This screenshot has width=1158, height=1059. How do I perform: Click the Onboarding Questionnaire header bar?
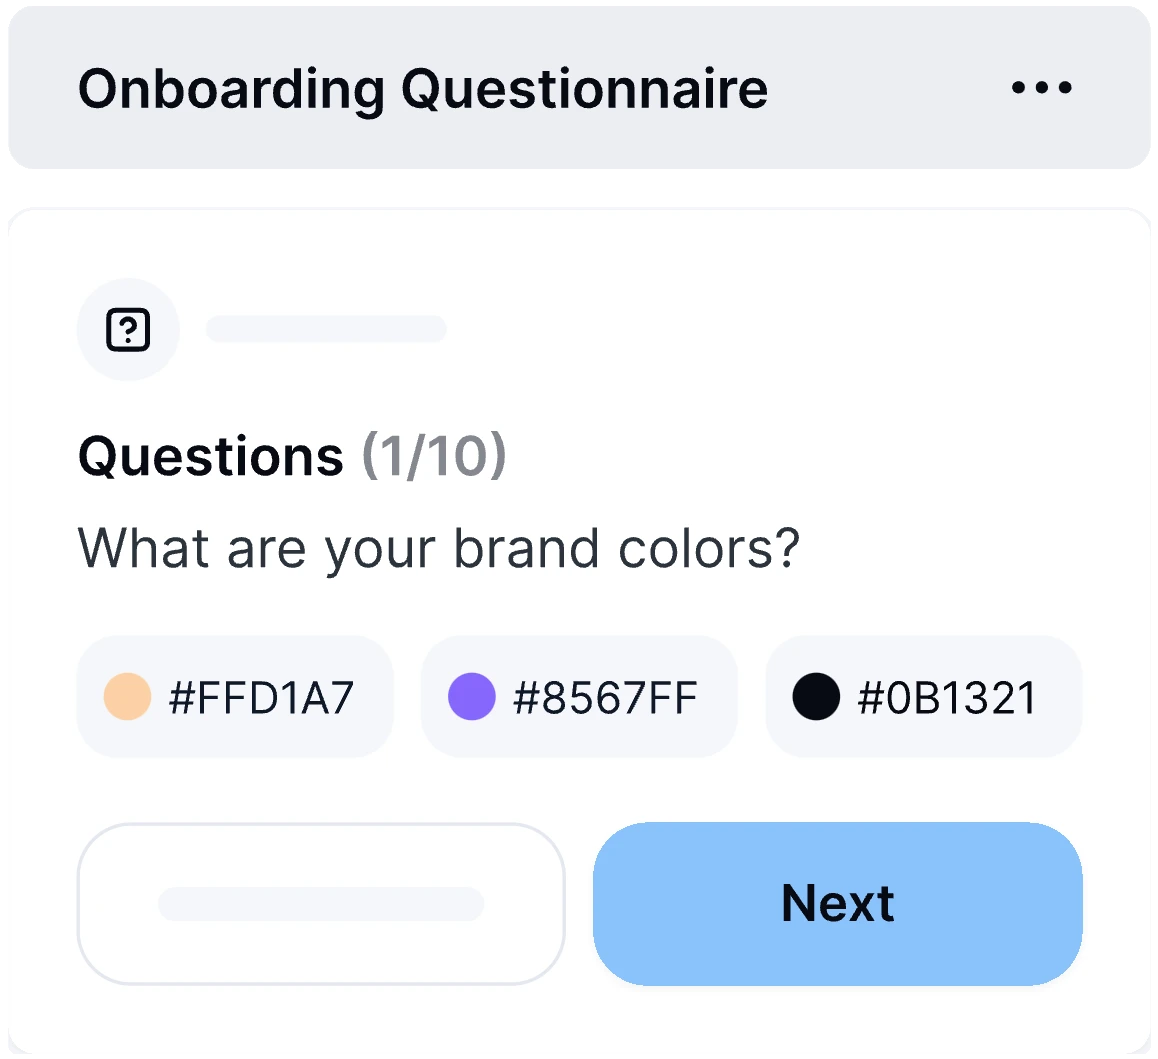click(579, 88)
